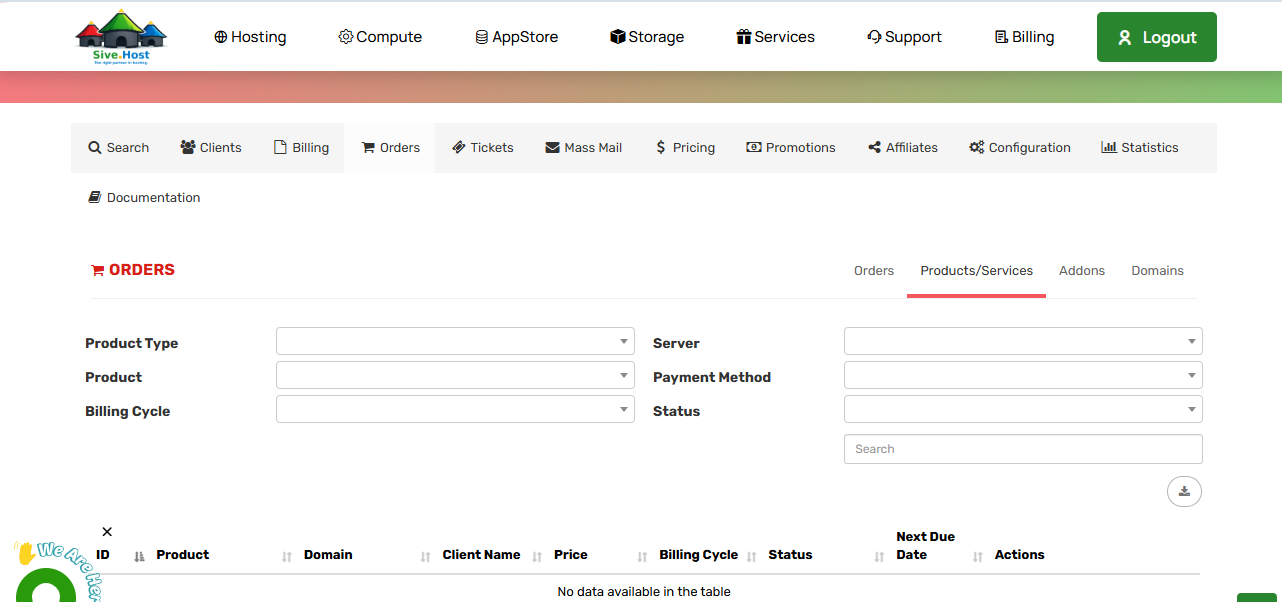Expand the Payment Method dropdown

point(1023,376)
